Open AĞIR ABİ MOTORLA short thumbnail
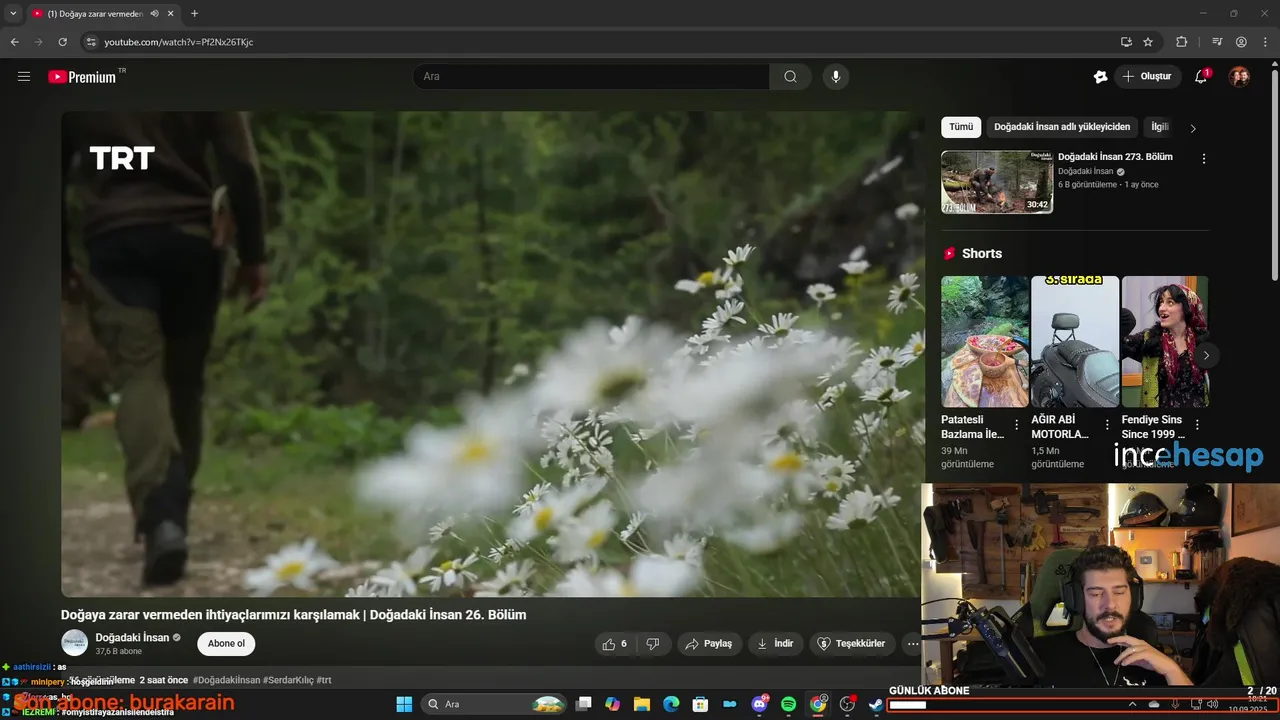 (1075, 342)
